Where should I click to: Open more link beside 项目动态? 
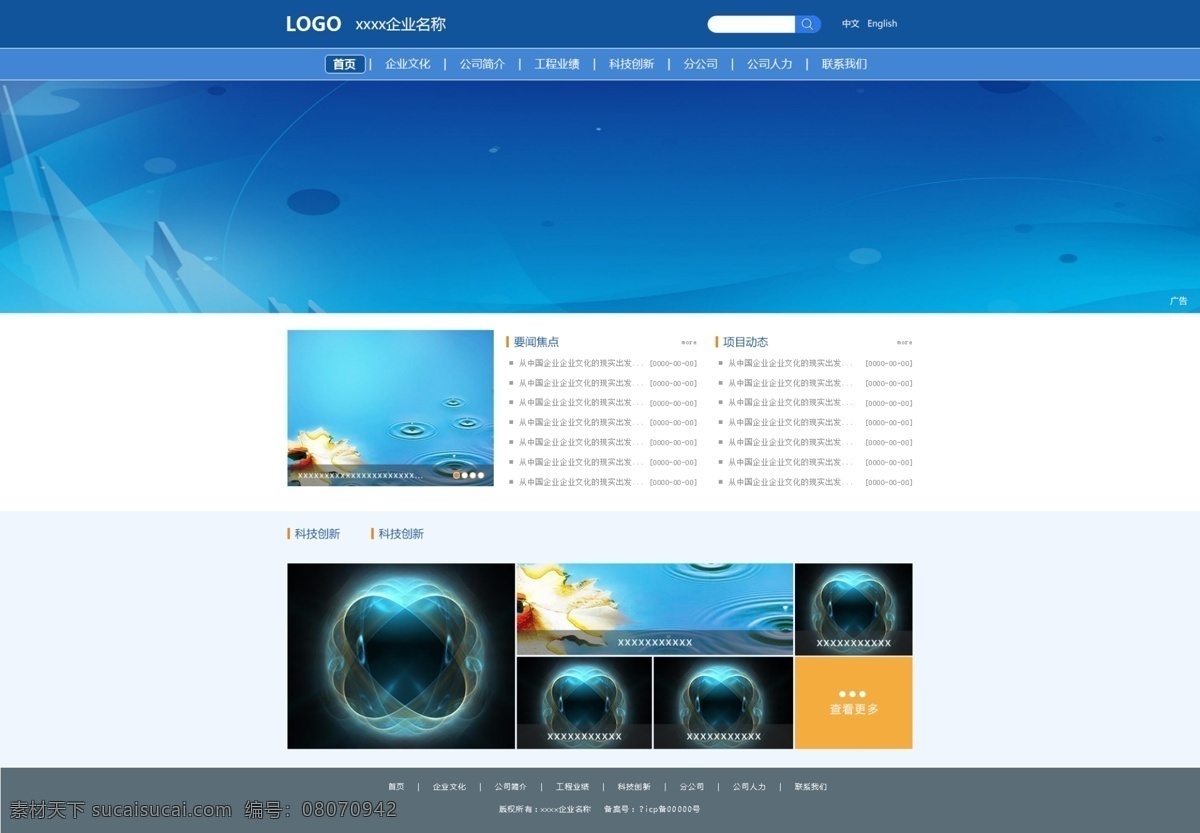[x=904, y=342]
